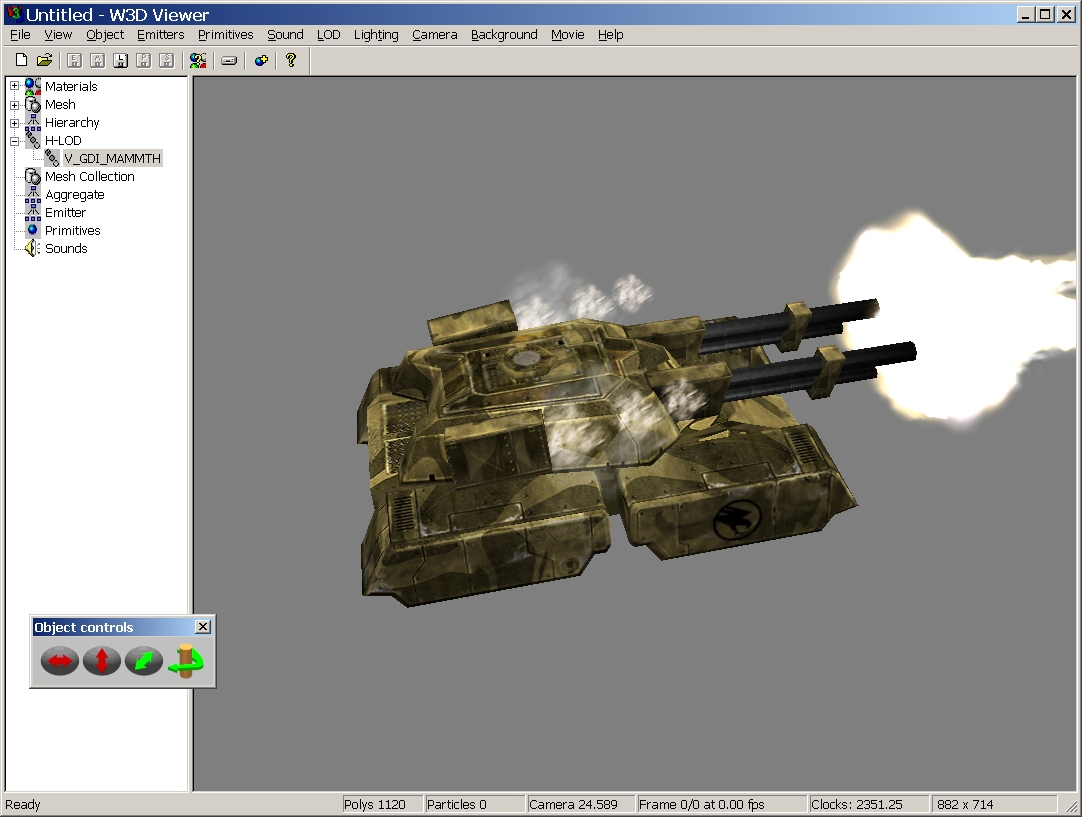This screenshot has height=817, width=1082.
Task: Open the LOD menu
Action: coord(328,35)
